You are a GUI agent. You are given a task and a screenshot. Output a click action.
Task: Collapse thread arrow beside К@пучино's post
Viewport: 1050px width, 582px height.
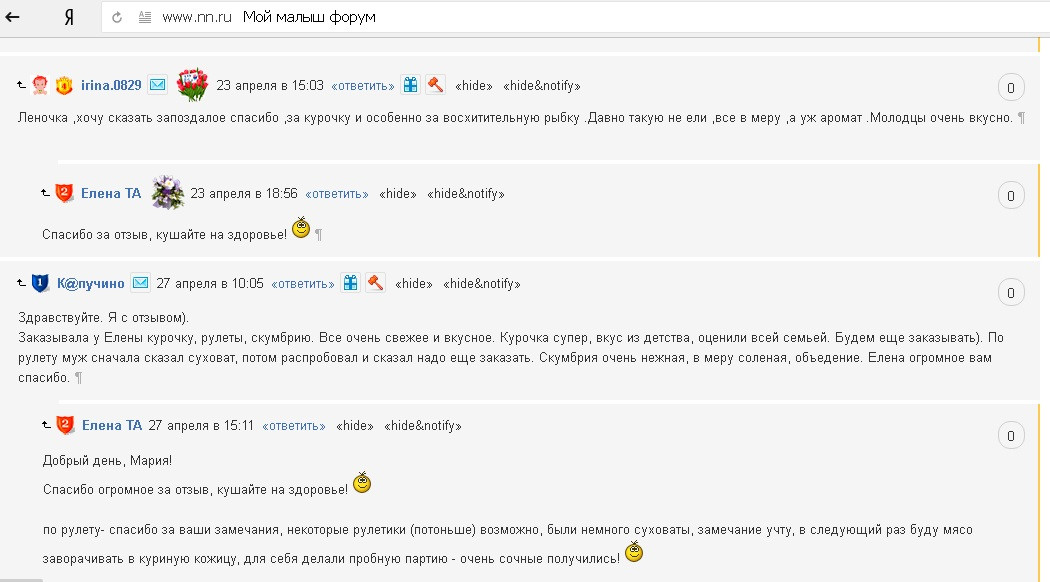[x=21, y=283]
